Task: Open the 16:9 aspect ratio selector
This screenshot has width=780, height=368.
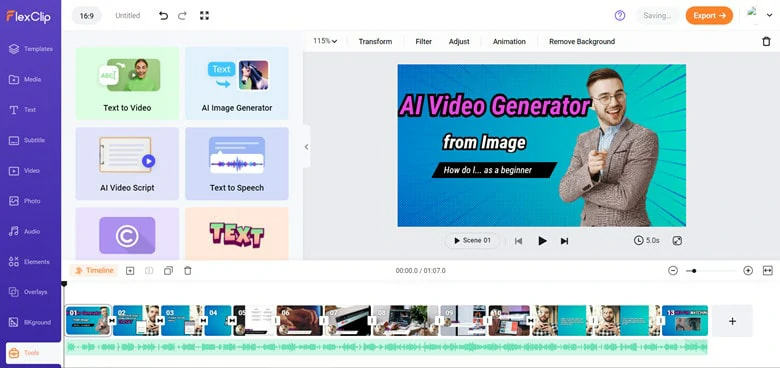Action: pos(87,16)
